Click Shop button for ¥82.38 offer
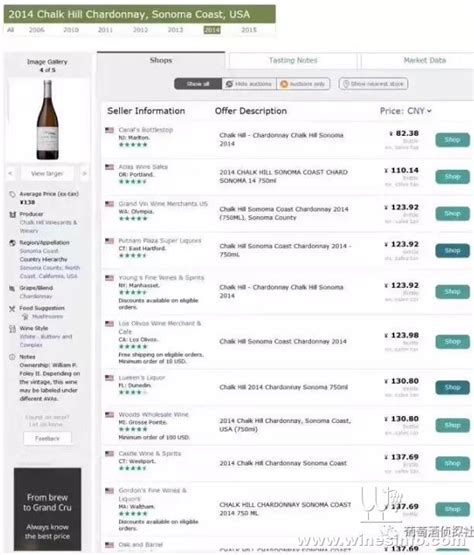Viewport: 474px width, 555px height. [452, 140]
